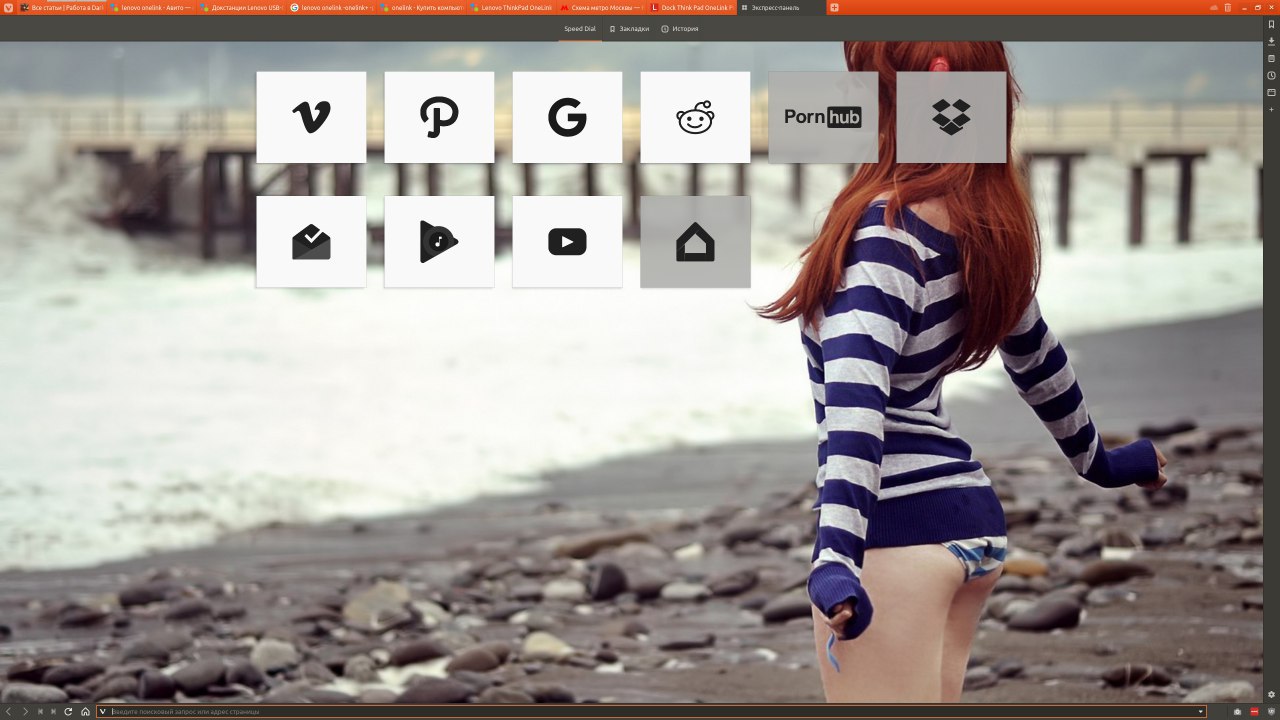1280x720 pixels.
Task: Add a web panel with plus icon
Action: 1271,109
